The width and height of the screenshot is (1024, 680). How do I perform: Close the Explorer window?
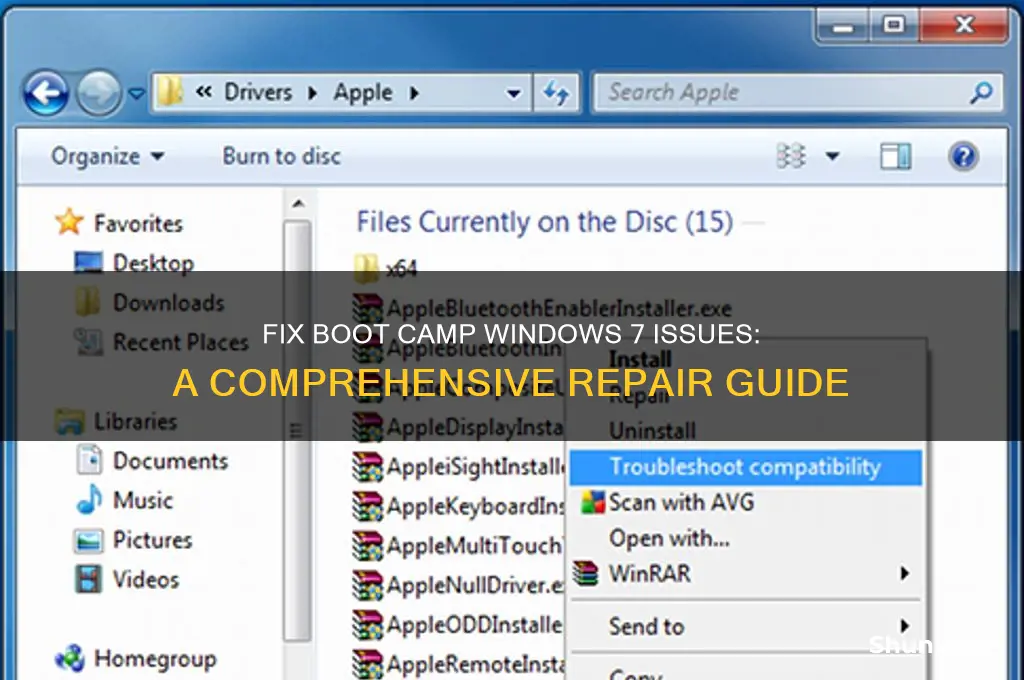point(963,25)
